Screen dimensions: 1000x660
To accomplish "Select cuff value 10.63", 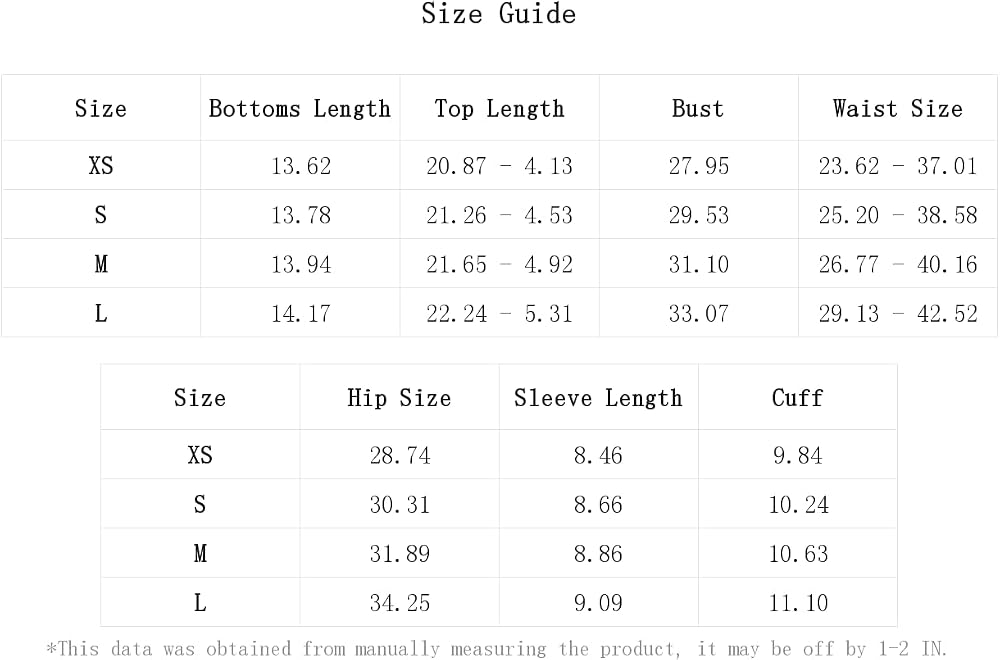I will tap(798, 554).
